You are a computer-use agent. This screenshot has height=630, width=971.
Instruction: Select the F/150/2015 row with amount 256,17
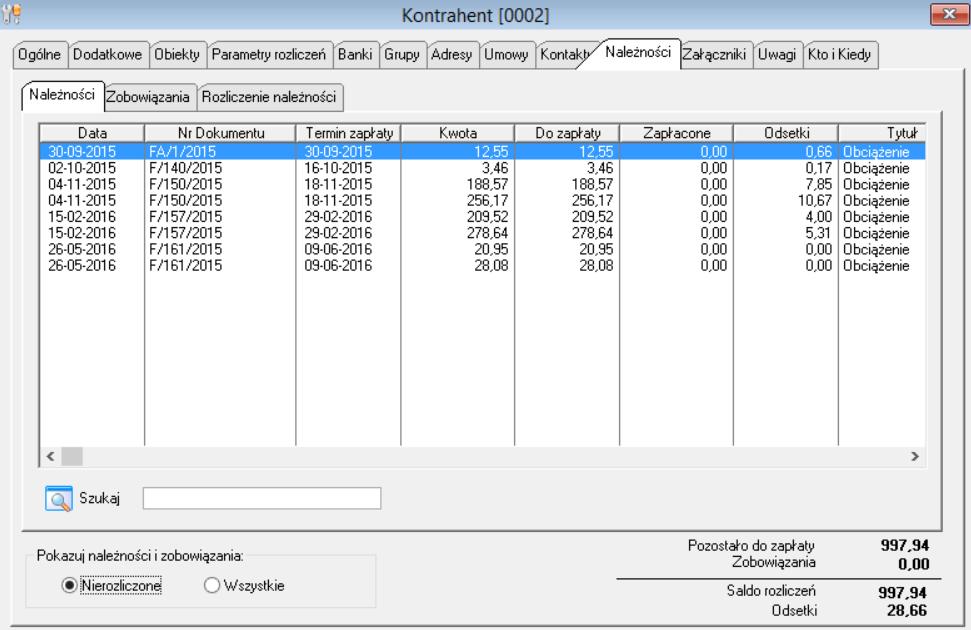coord(482,200)
